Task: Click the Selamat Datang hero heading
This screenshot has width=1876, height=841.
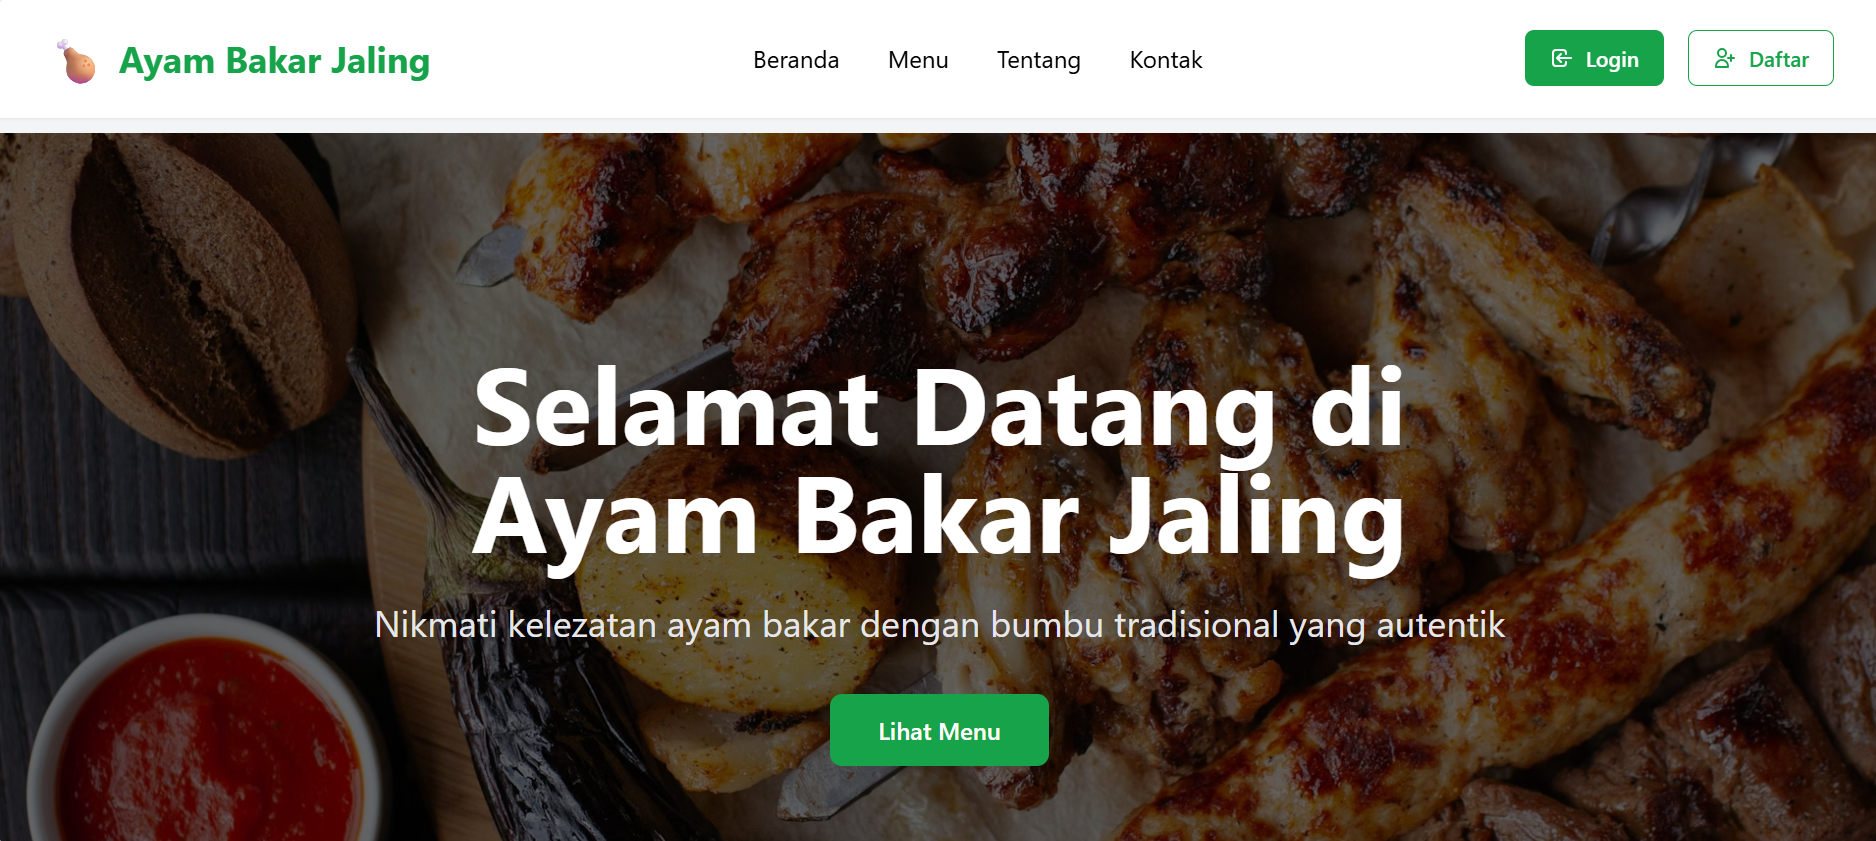Action: point(939,462)
